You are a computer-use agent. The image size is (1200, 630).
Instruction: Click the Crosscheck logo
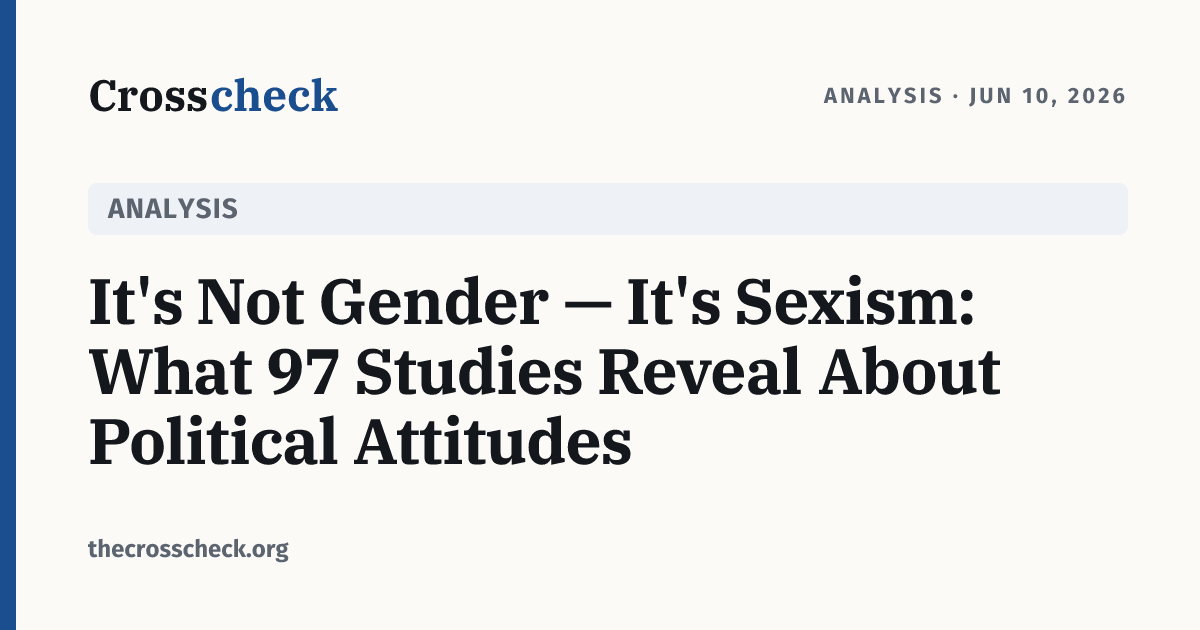coord(213,96)
